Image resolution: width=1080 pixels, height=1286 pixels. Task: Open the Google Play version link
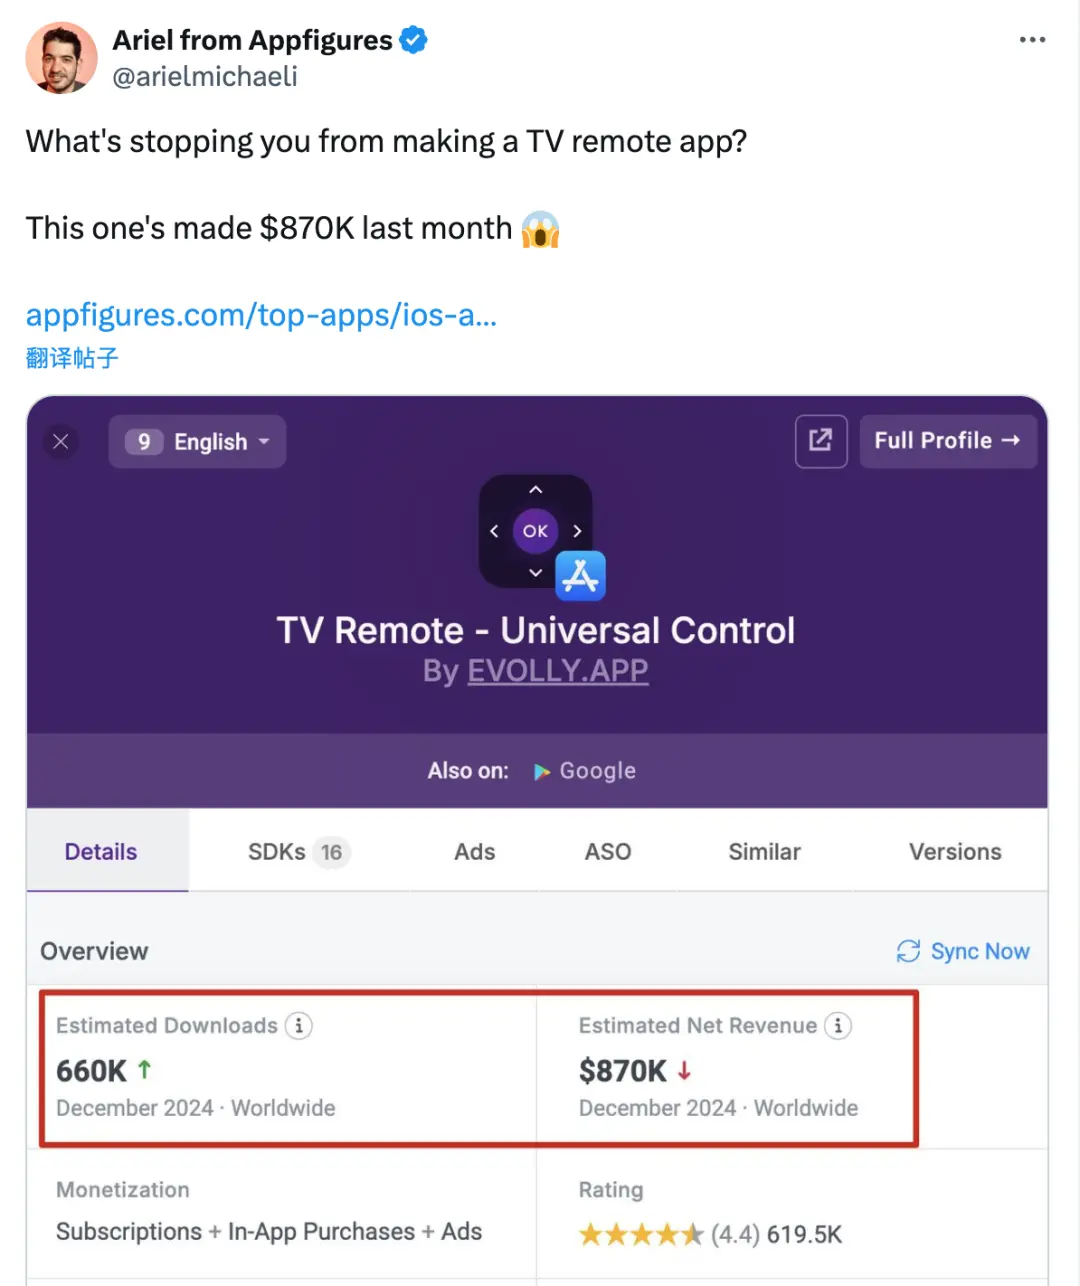[586, 771]
